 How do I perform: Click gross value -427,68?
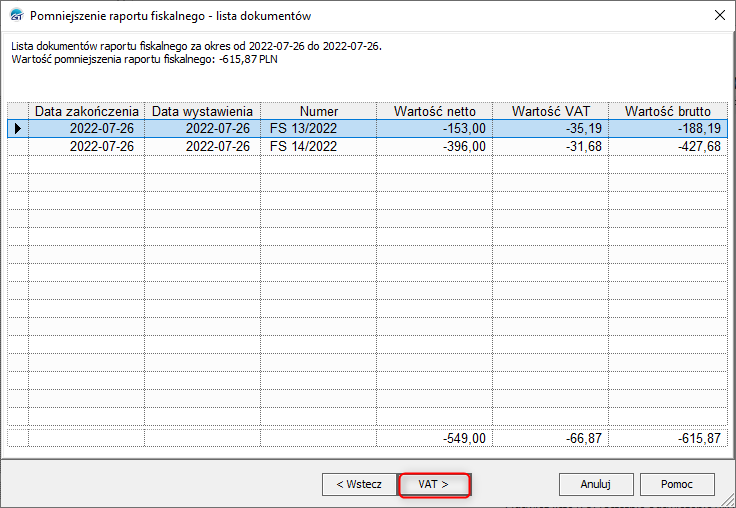coord(699,146)
